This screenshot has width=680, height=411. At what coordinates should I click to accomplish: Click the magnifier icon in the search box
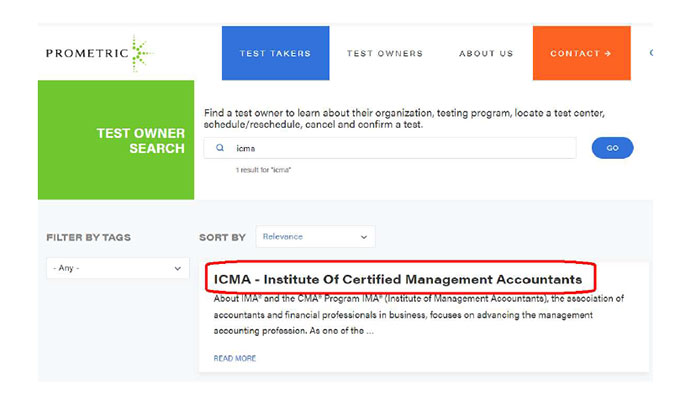pyautogui.click(x=219, y=148)
